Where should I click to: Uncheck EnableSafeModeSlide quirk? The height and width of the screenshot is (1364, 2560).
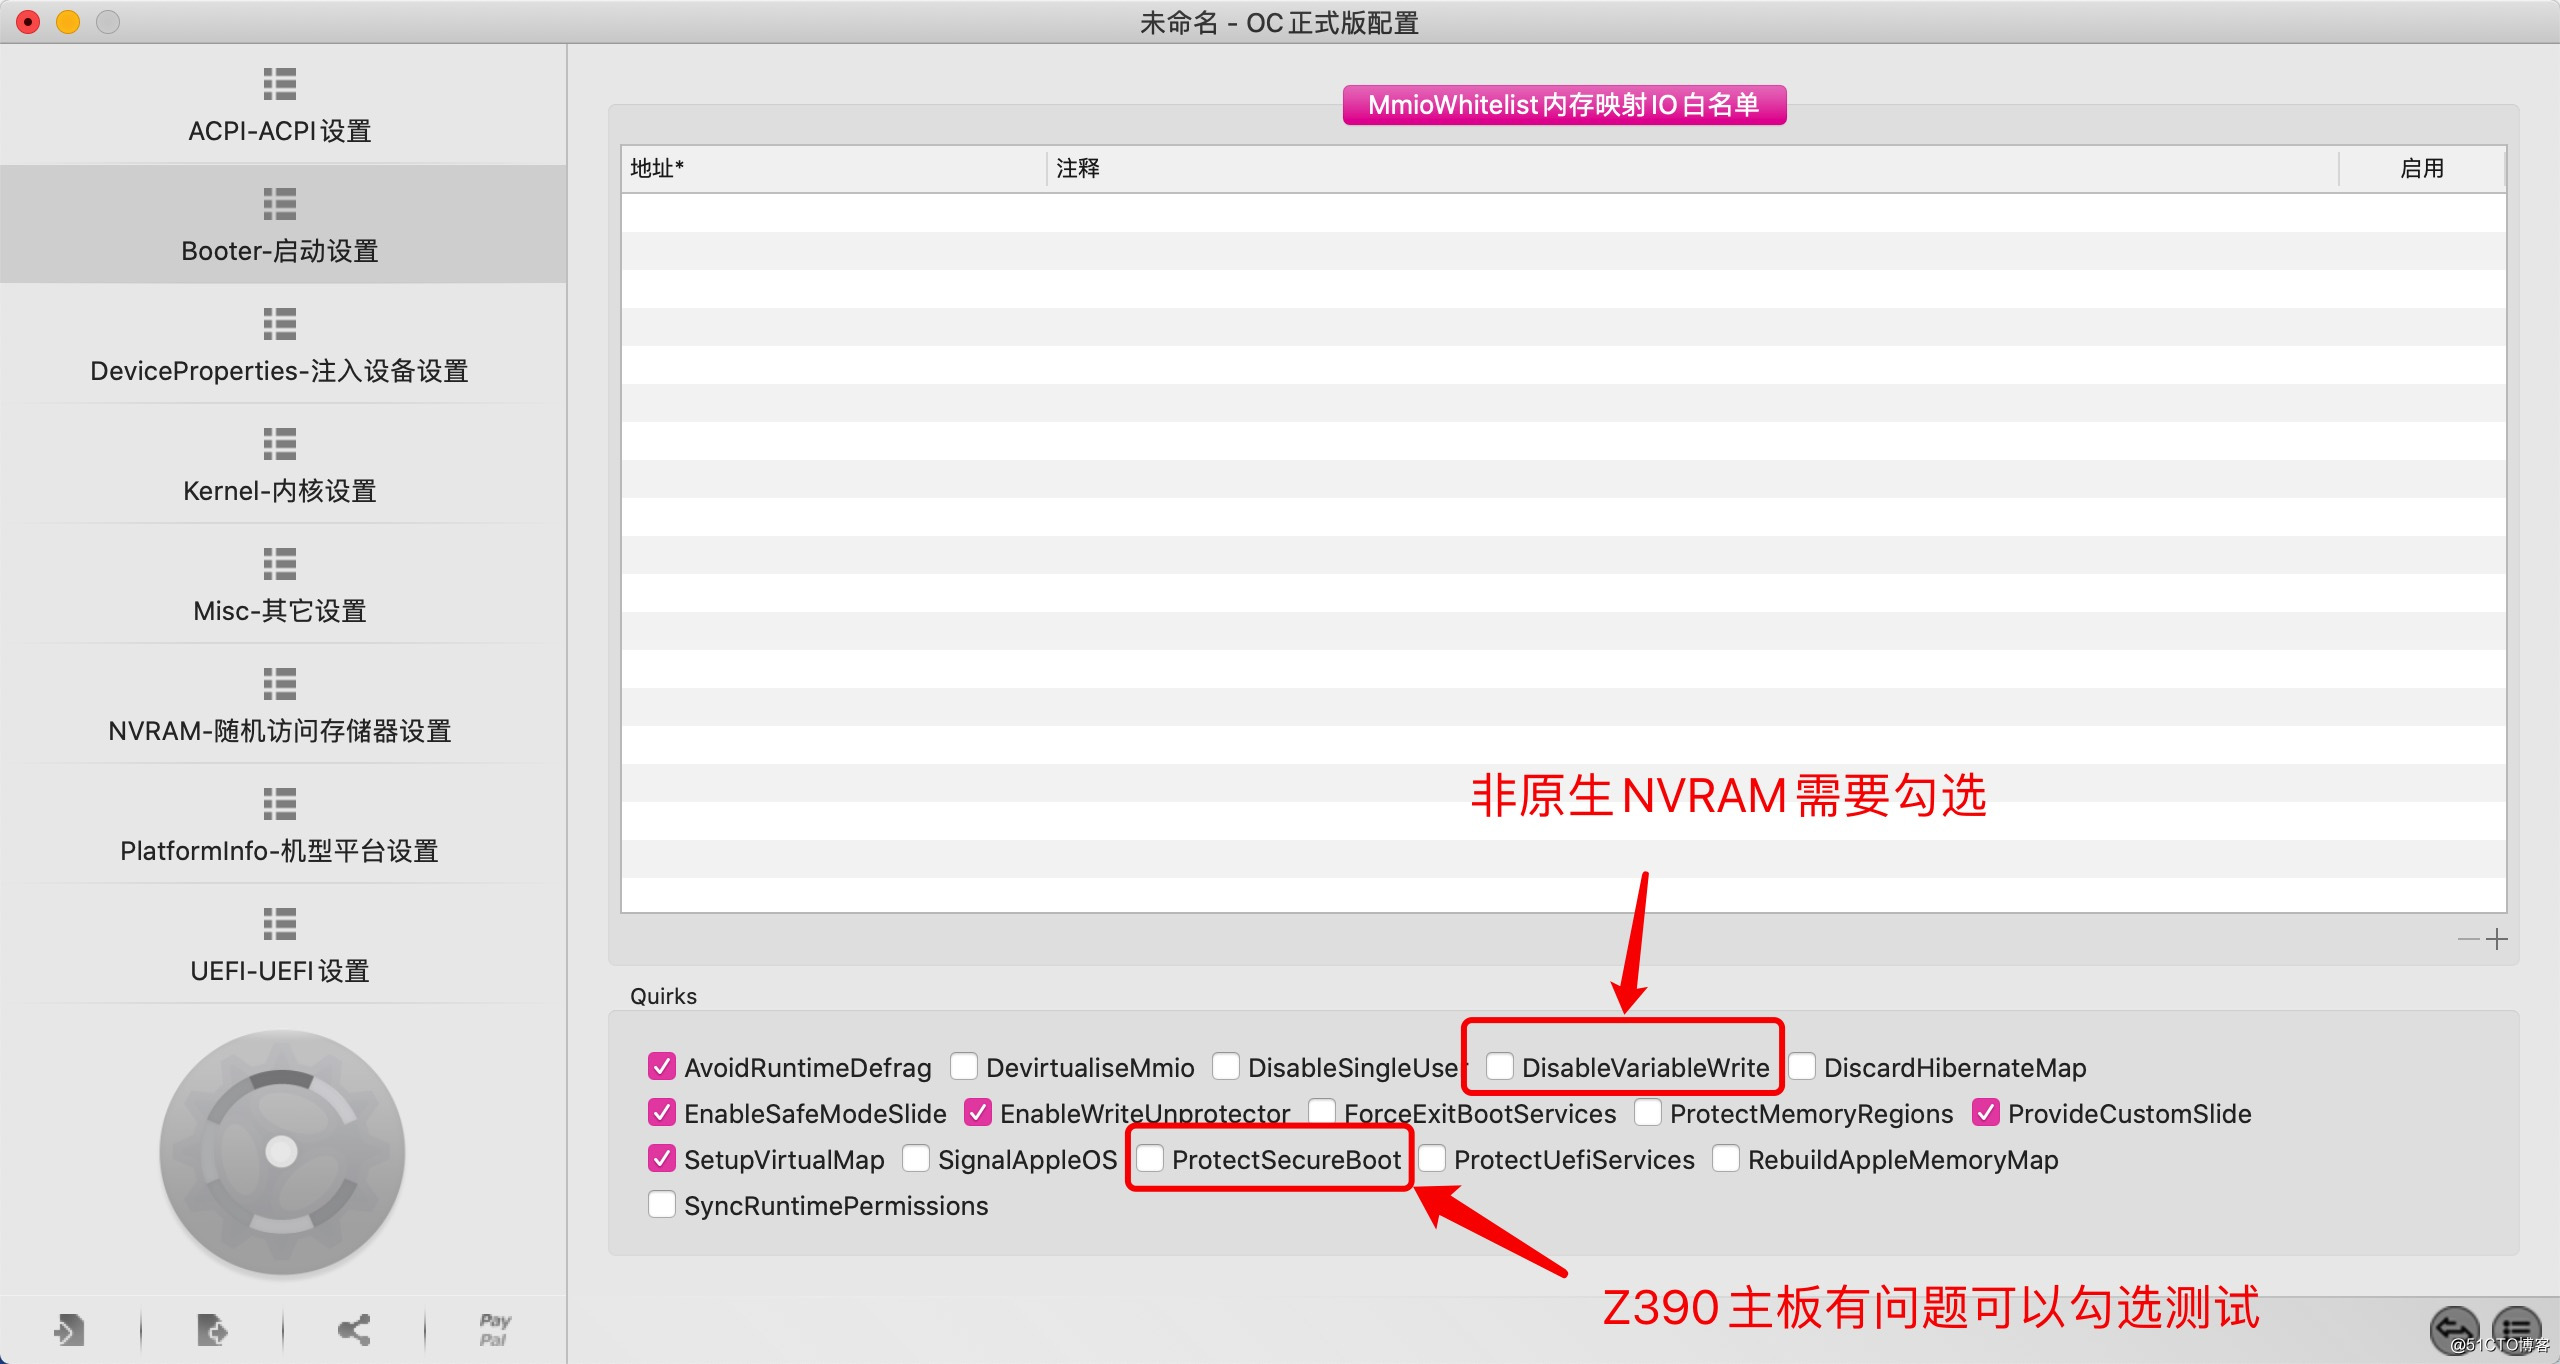(662, 1112)
